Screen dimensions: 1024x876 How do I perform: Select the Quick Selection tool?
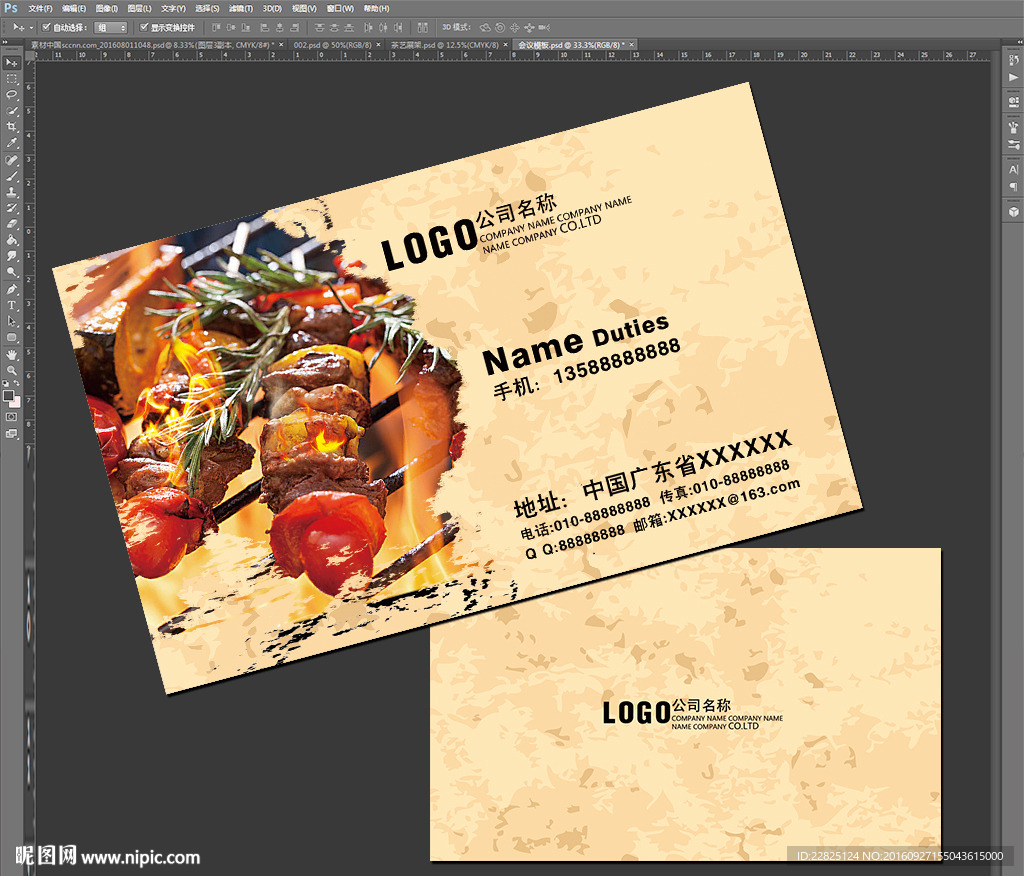pos(11,111)
